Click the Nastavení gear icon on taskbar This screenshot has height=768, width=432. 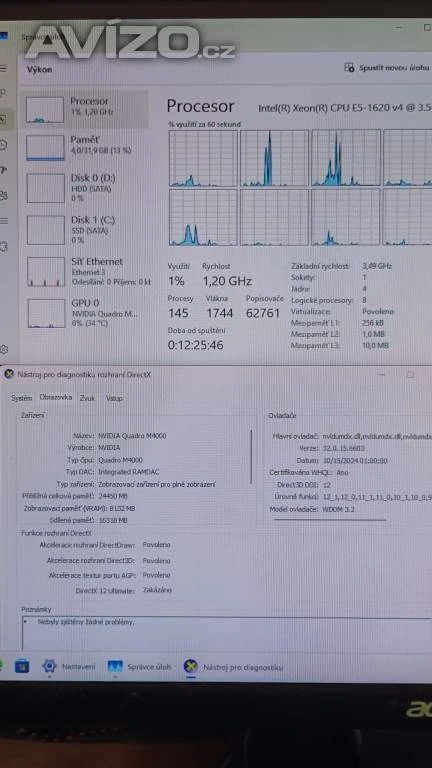(x=49, y=666)
